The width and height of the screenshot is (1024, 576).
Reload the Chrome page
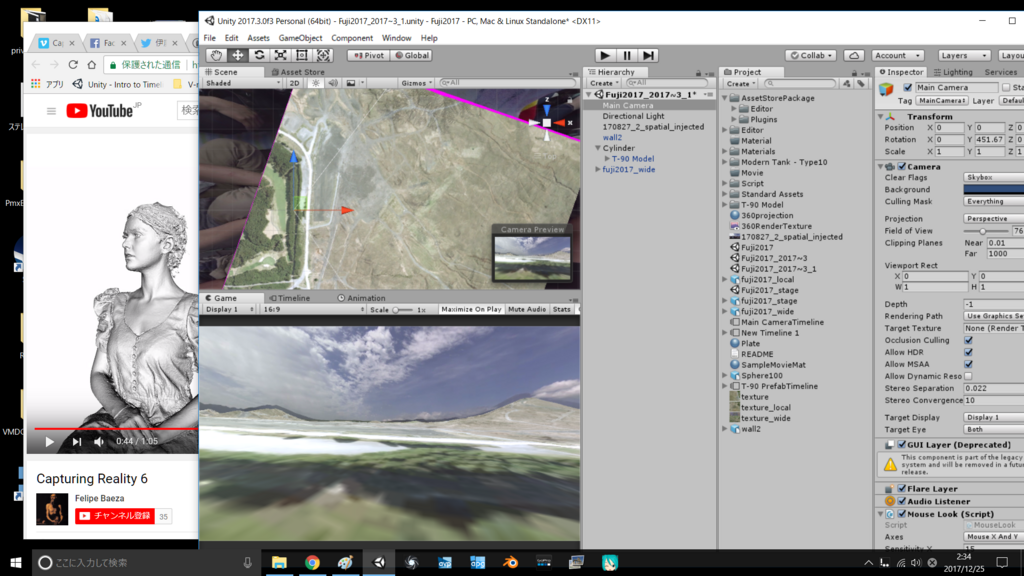[x=73, y=65]
